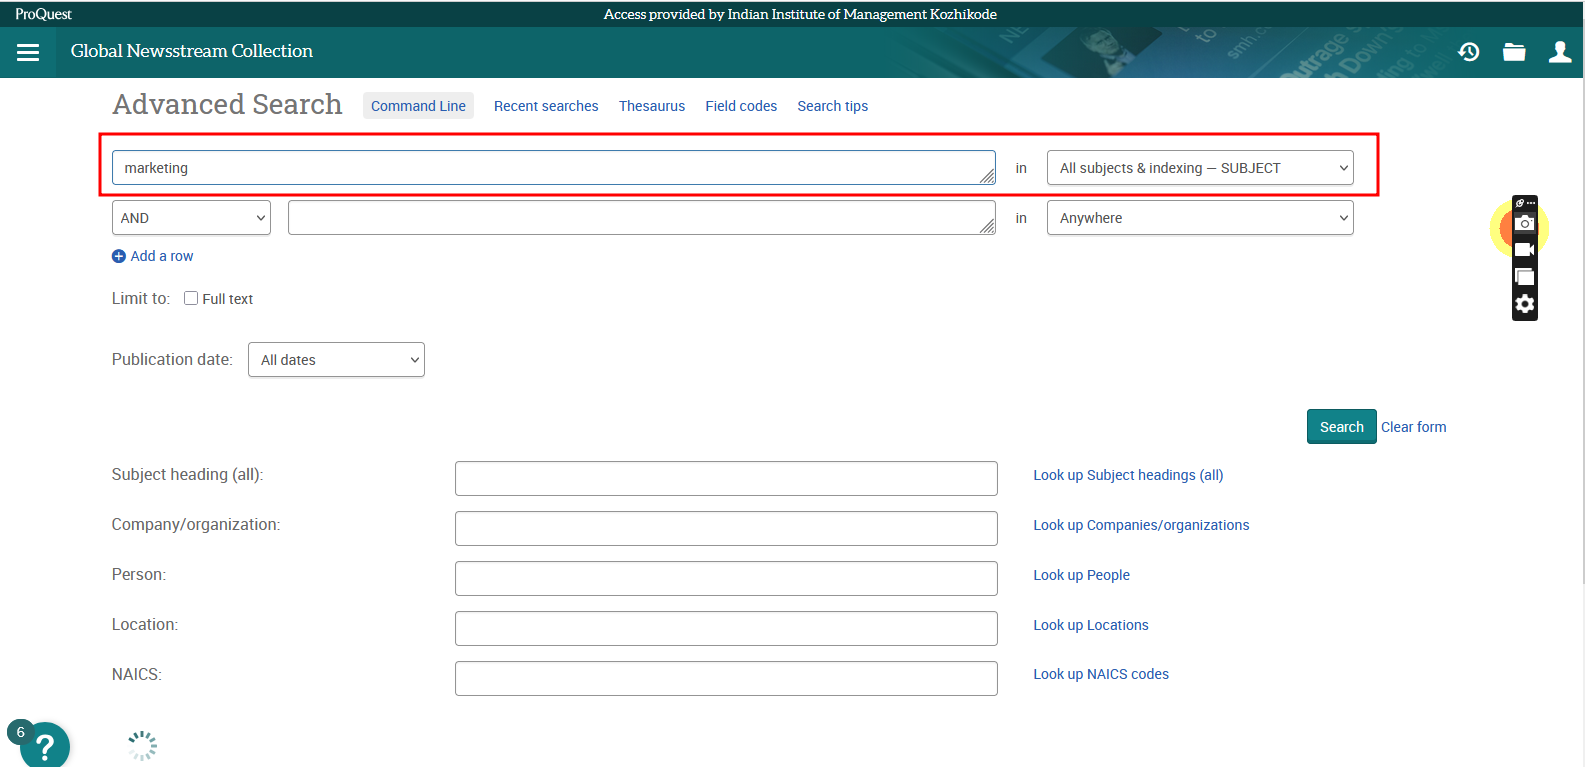Screen dimensions: 1585x767
Task: Enable the Full text limit checkbox
Action: coord(191,299)
